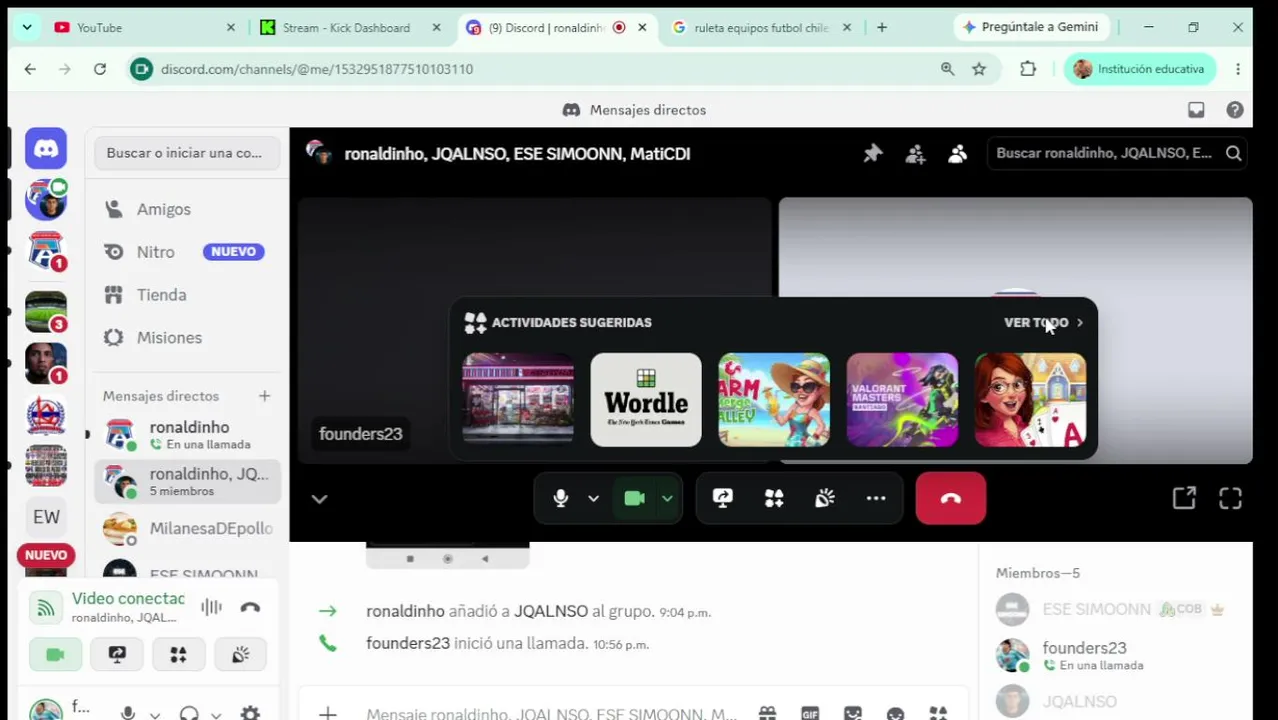The width and height of the screenshot is (1278, 720).
Task: Open output device dropdown in user panel
Action: (215, 714)
